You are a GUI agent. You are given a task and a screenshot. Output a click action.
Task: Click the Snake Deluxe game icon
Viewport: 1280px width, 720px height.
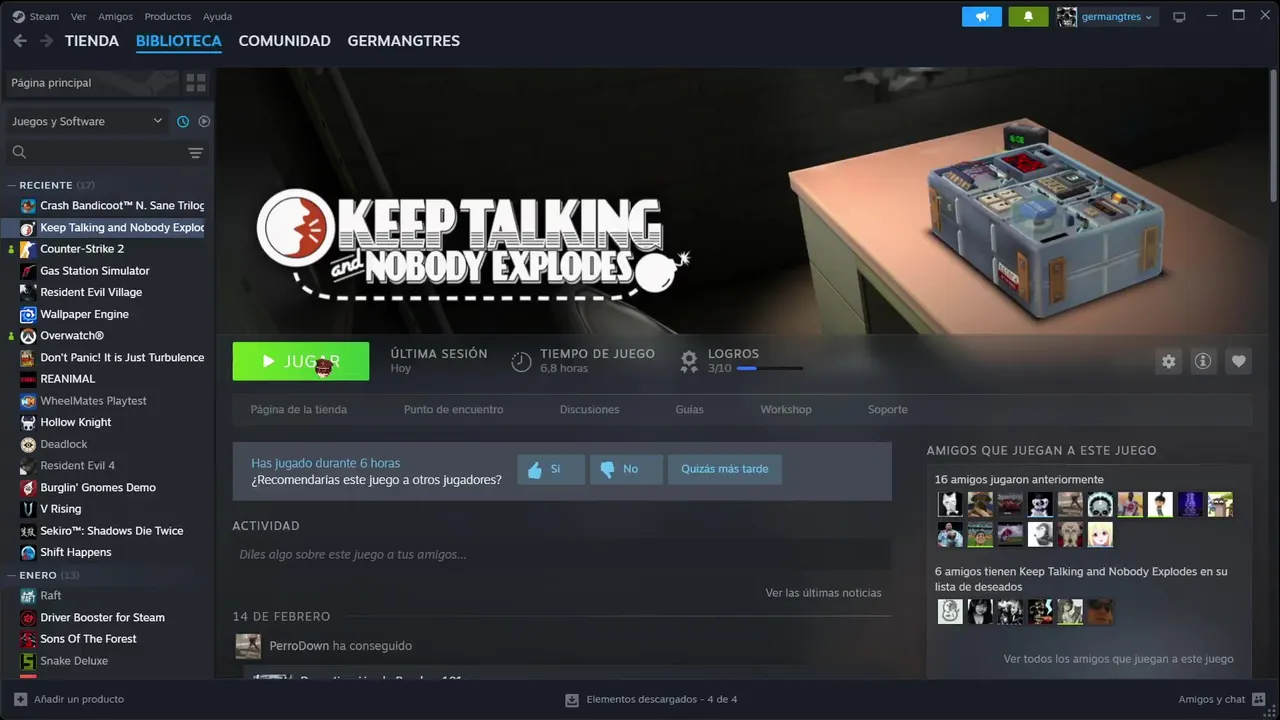click(x=28, y=661)
